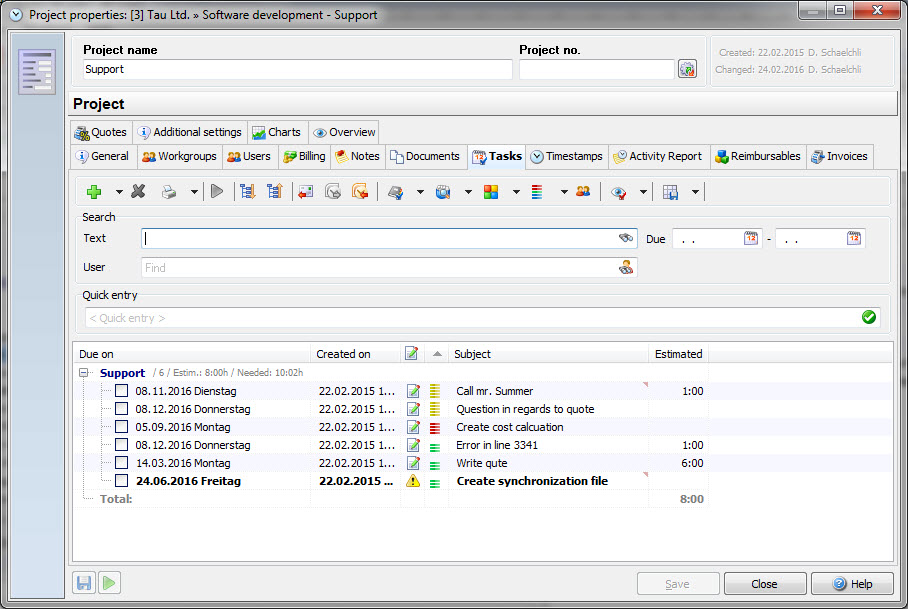
Task: Open the calendar picker for Due start date
Action: pos(751,238)
